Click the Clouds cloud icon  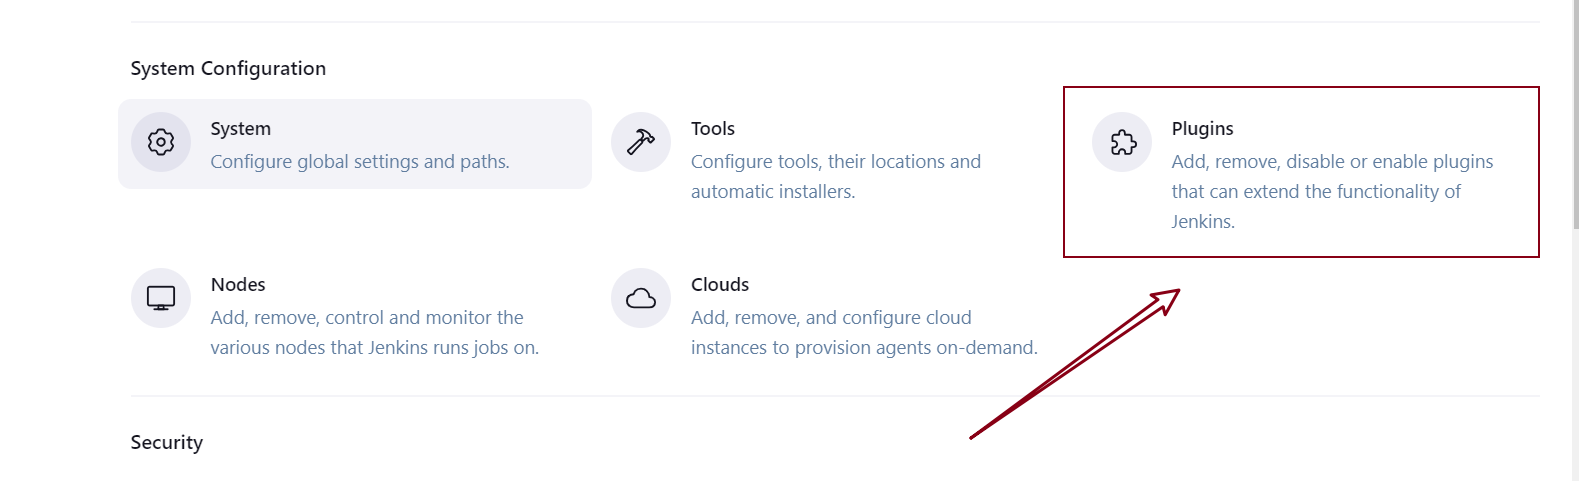(641, 298)
